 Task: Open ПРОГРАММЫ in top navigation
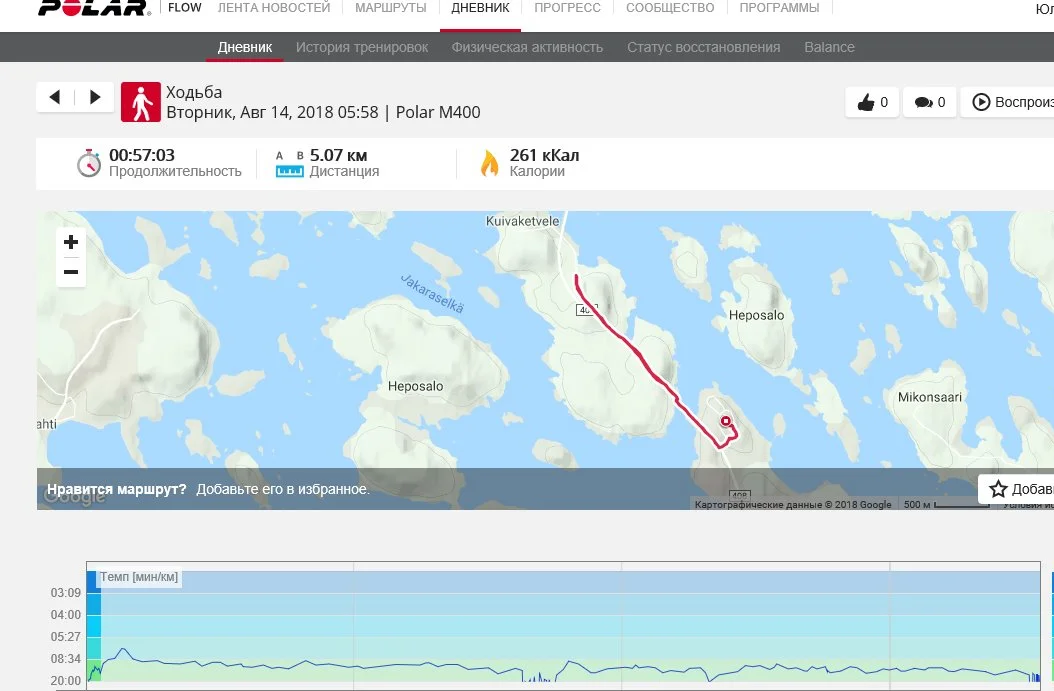pyautogui.click(x=779, y=7)
